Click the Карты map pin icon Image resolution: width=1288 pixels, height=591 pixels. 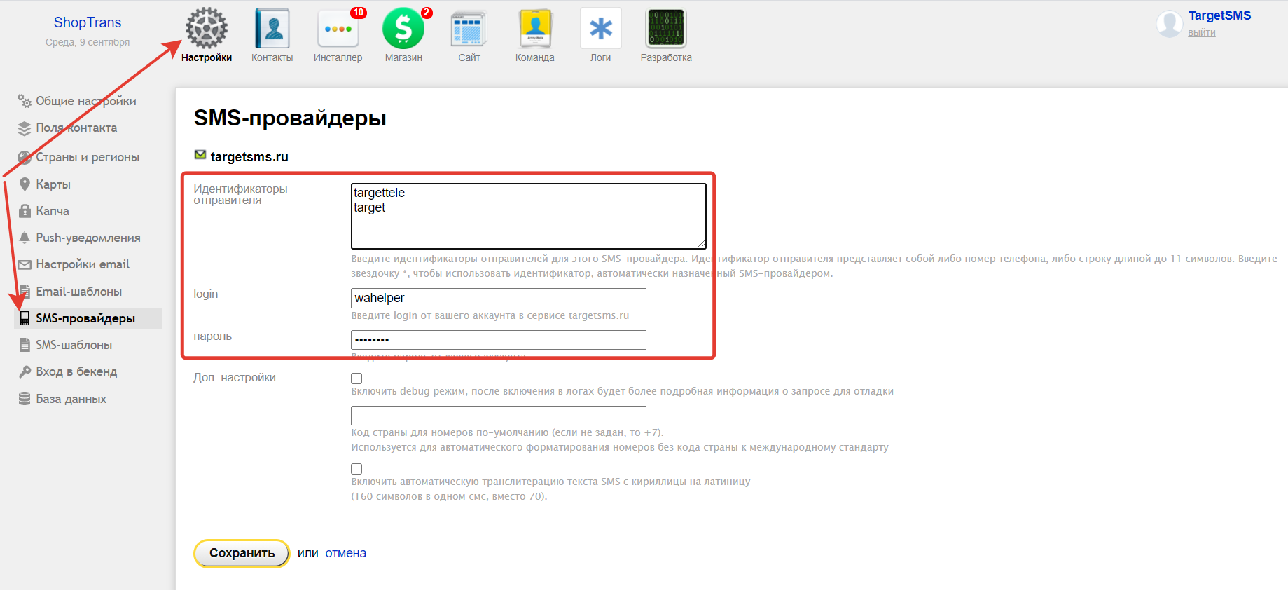point(26,185)
